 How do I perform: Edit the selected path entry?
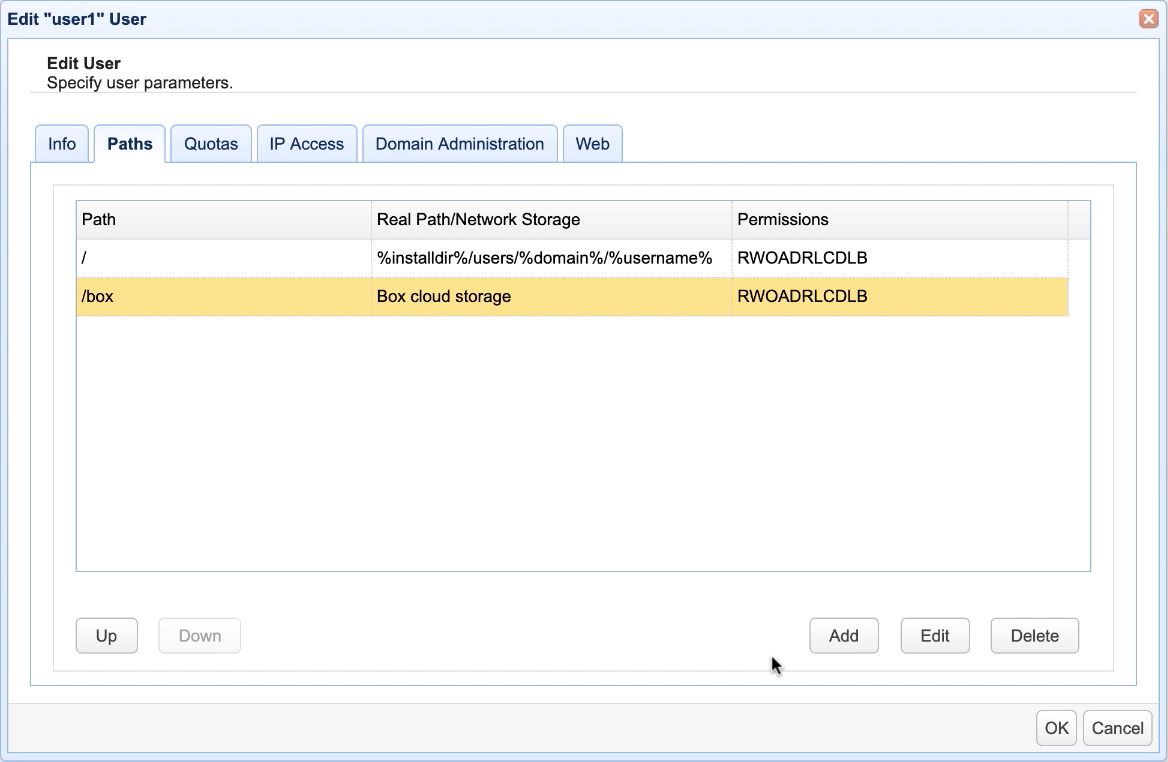coord(934,635)
